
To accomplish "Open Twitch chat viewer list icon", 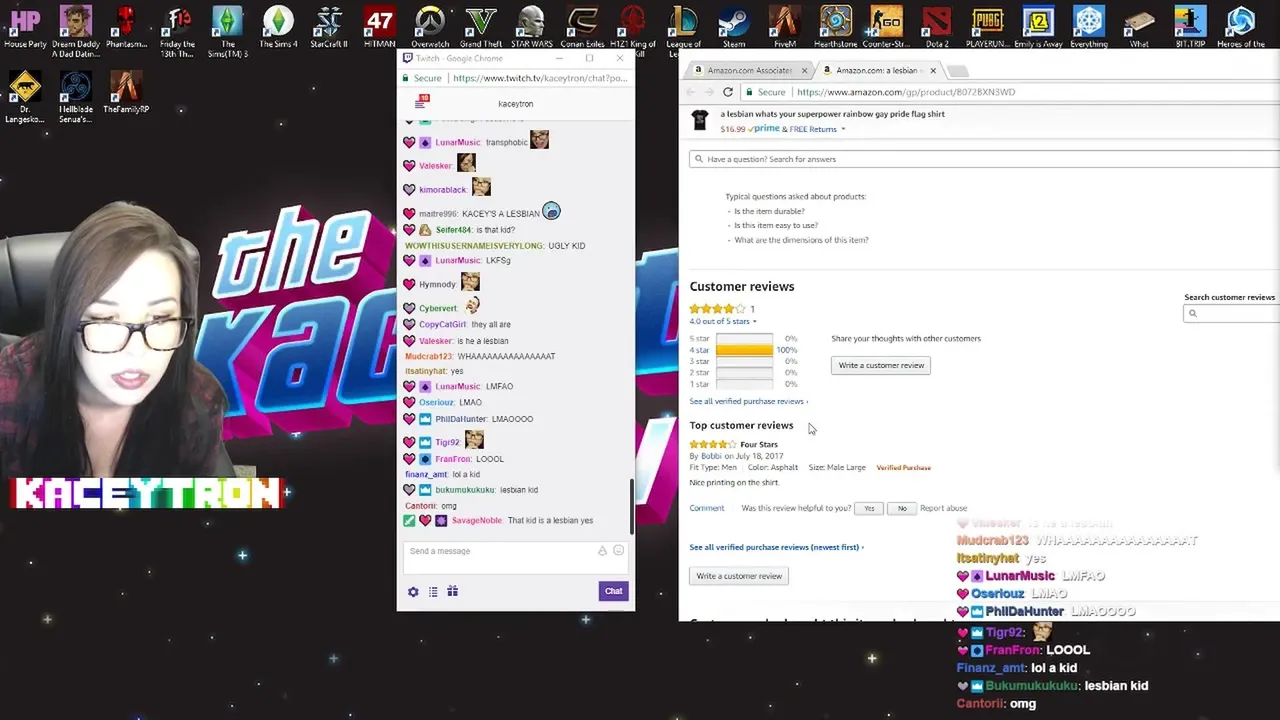I will pos(433,592).
